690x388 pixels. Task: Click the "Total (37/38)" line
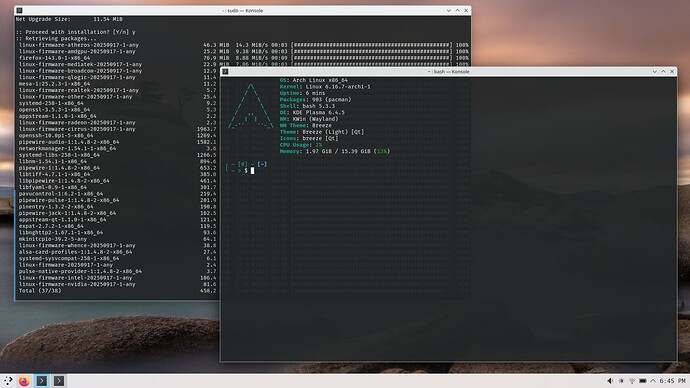coord(40,291)
